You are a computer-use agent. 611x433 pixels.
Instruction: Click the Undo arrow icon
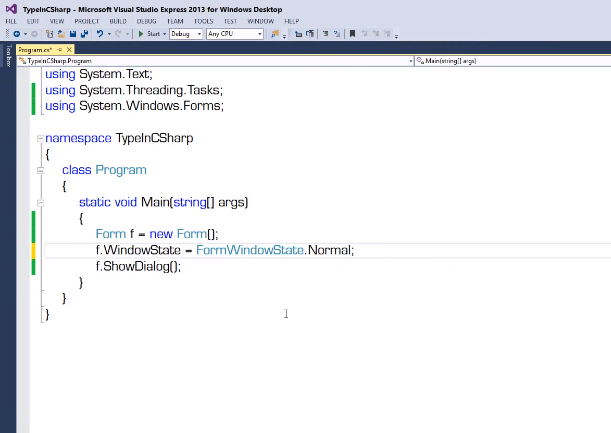[x=100, y=34]
